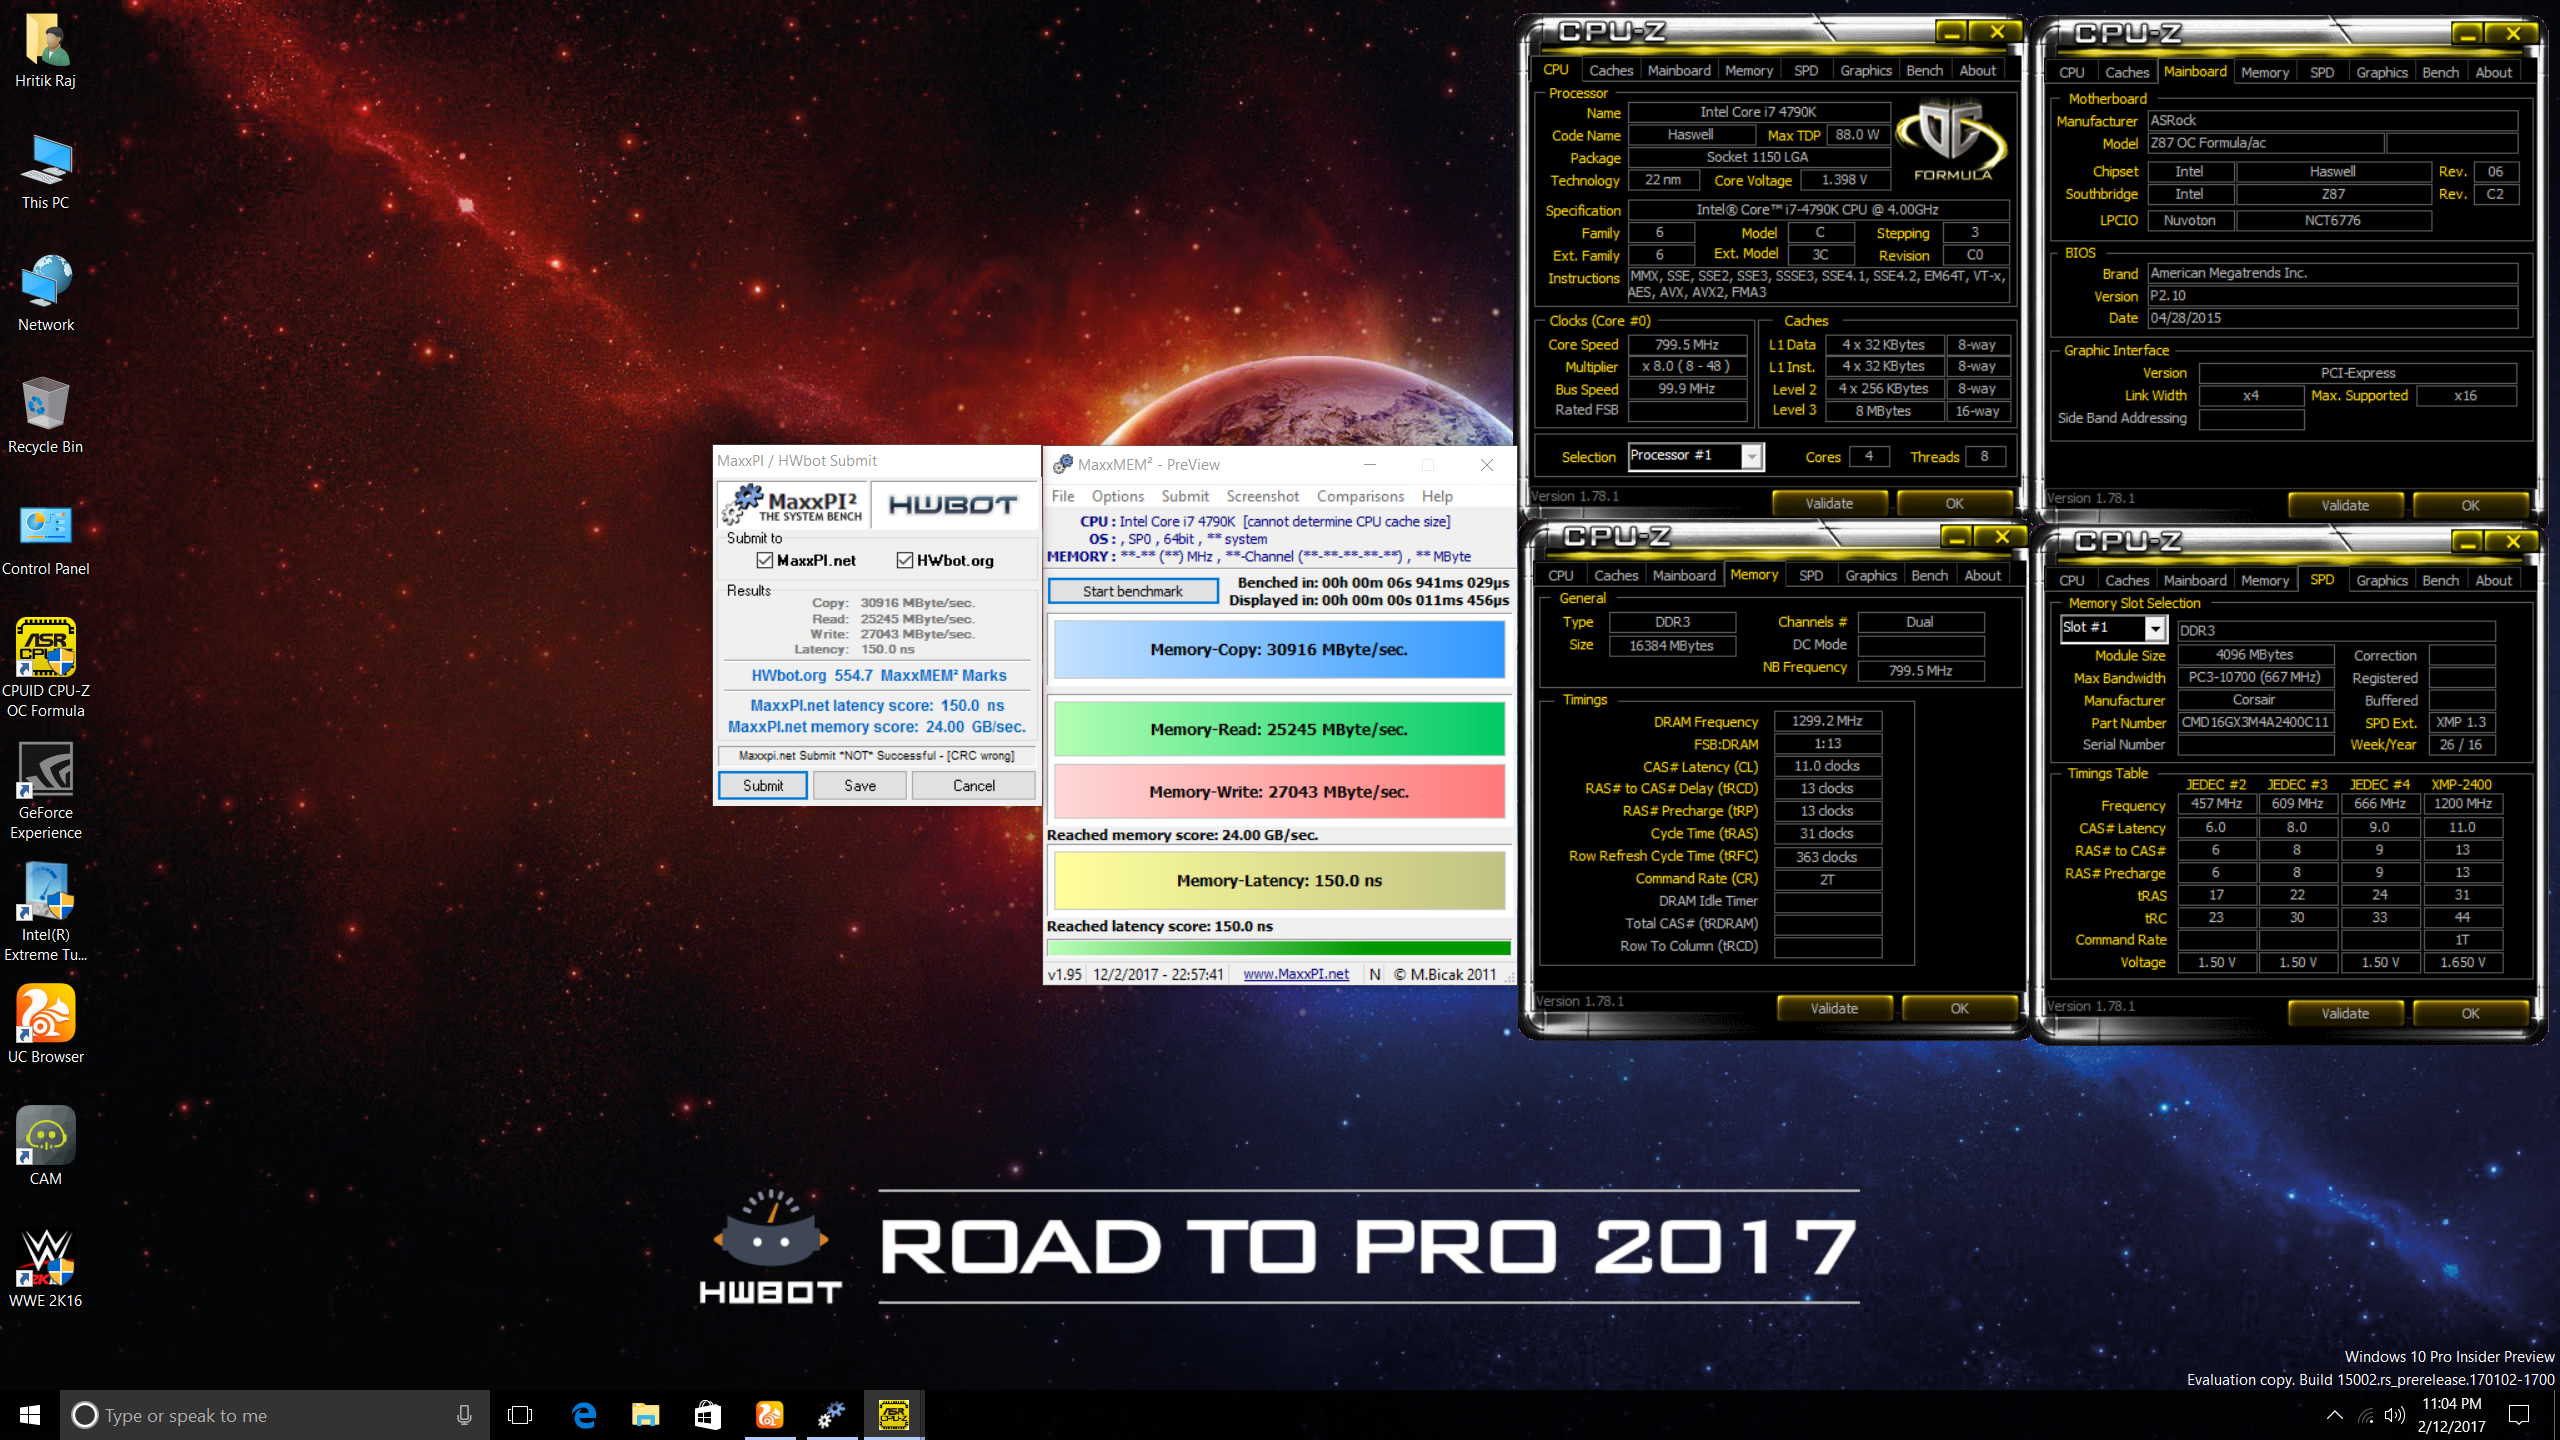
Task: Switch to CPU-Z OC Formula taskbar icon
Action: pyautogui.click(x=893, y=1415)
